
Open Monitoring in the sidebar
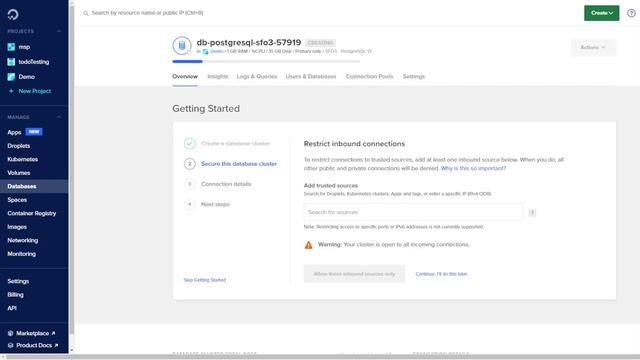click(x=21, y=253)
